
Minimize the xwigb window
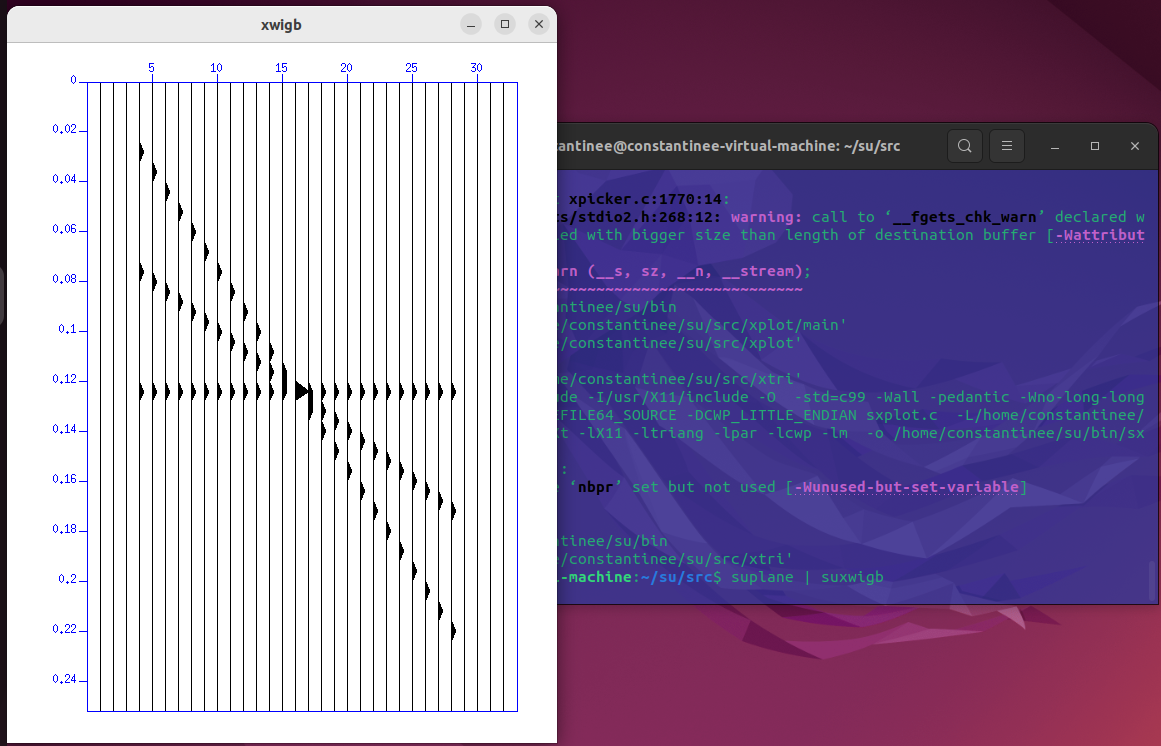pyautogui.click(x=471, y=24)
